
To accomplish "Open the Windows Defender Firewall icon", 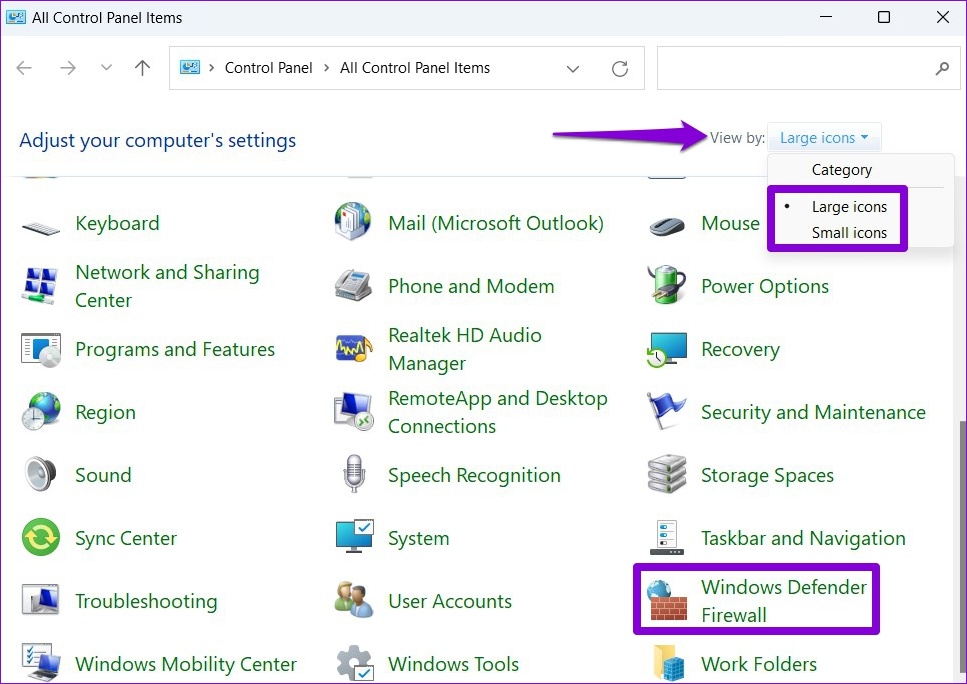I will [667, 600].
